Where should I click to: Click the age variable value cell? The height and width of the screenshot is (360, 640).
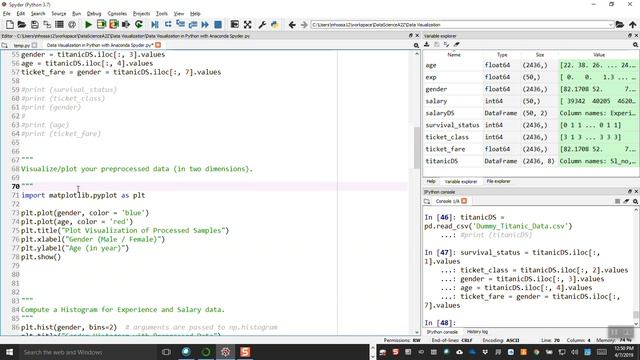pos(598,65)
